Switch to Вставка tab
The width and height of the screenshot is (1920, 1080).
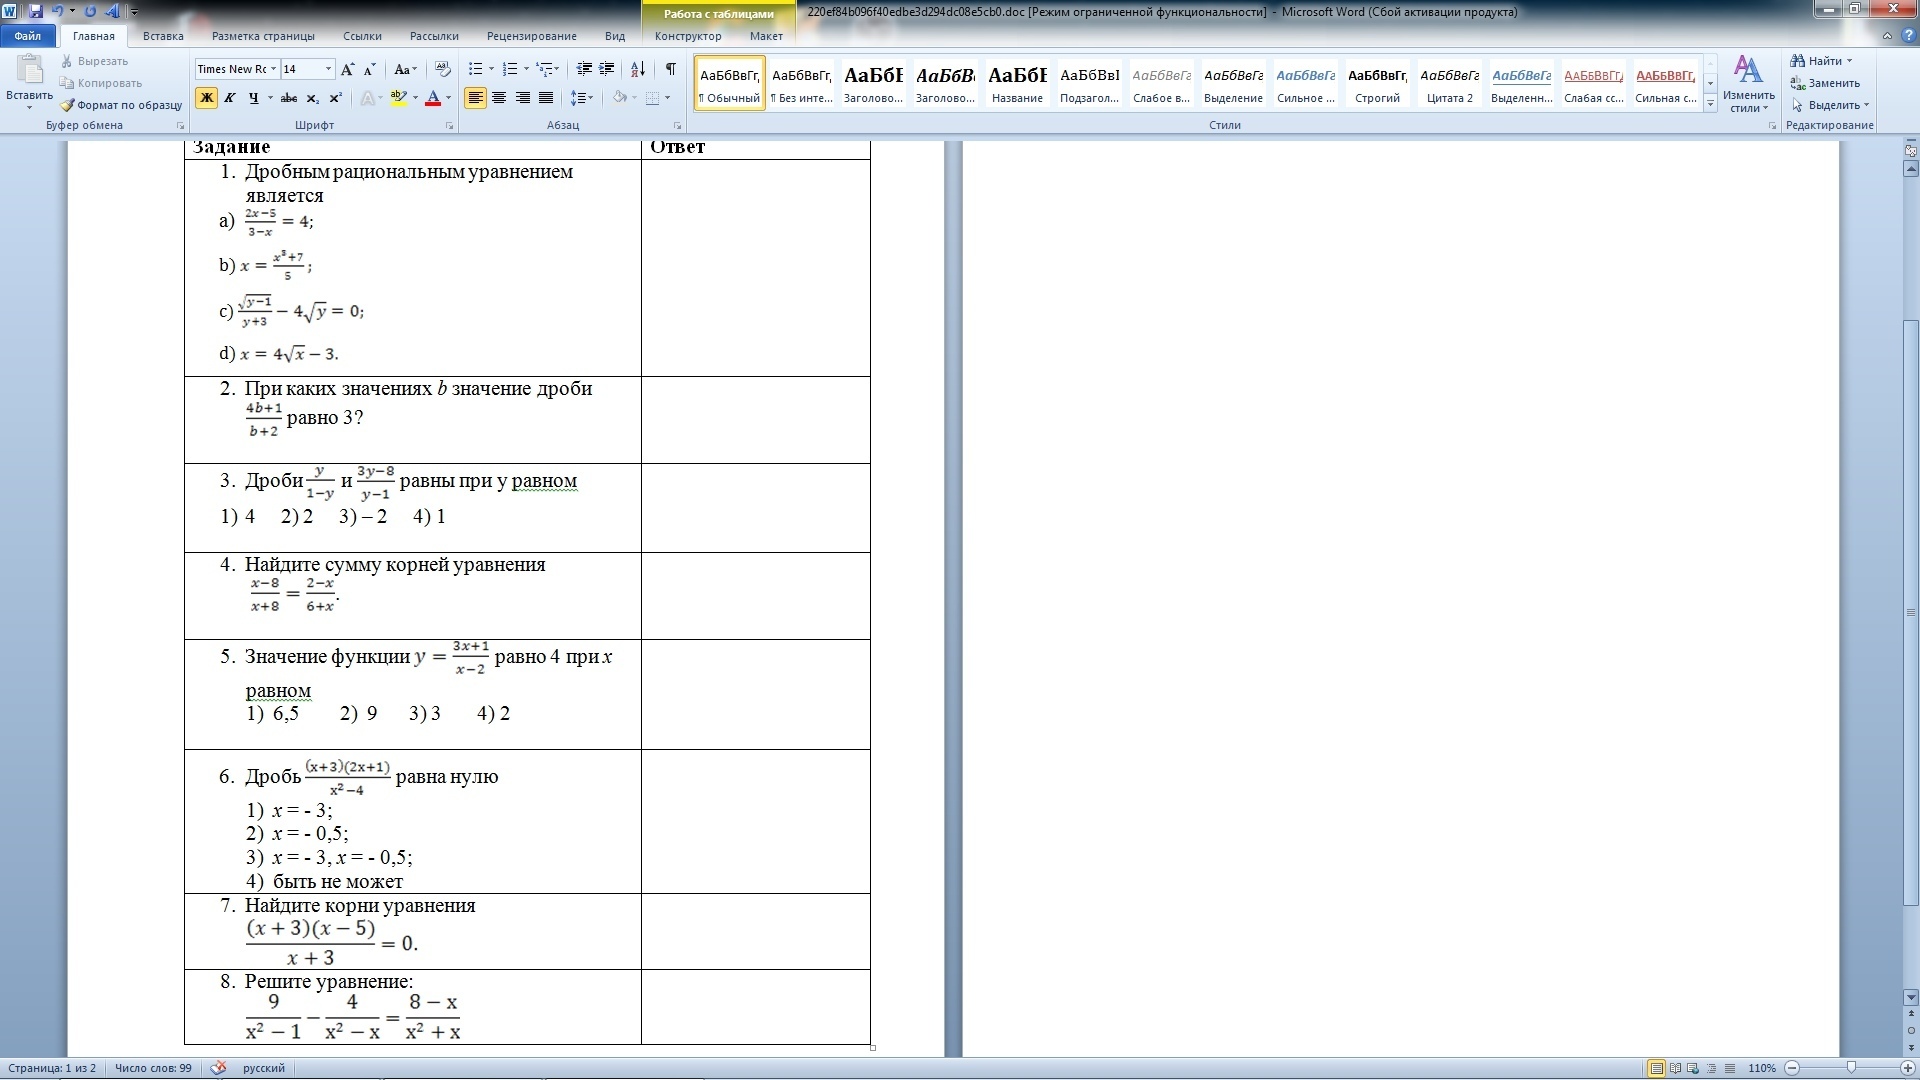coord(163,36)
